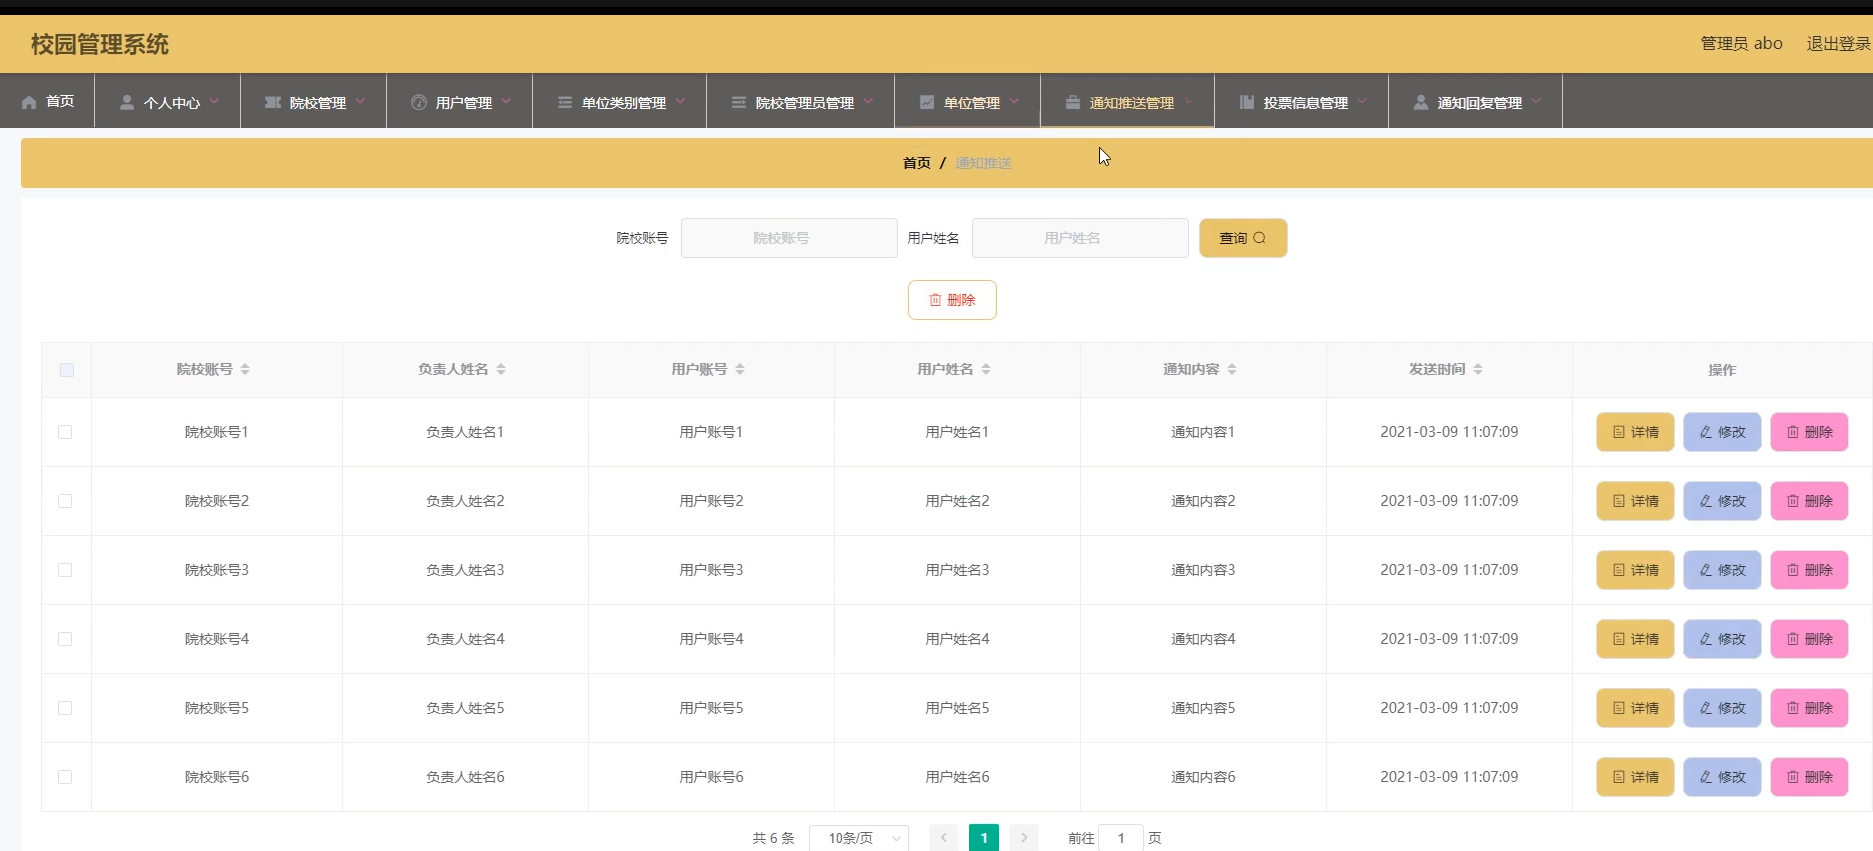Click the 查询 search button
This screenshot has height=851, width=1873.
point(1243,238)
